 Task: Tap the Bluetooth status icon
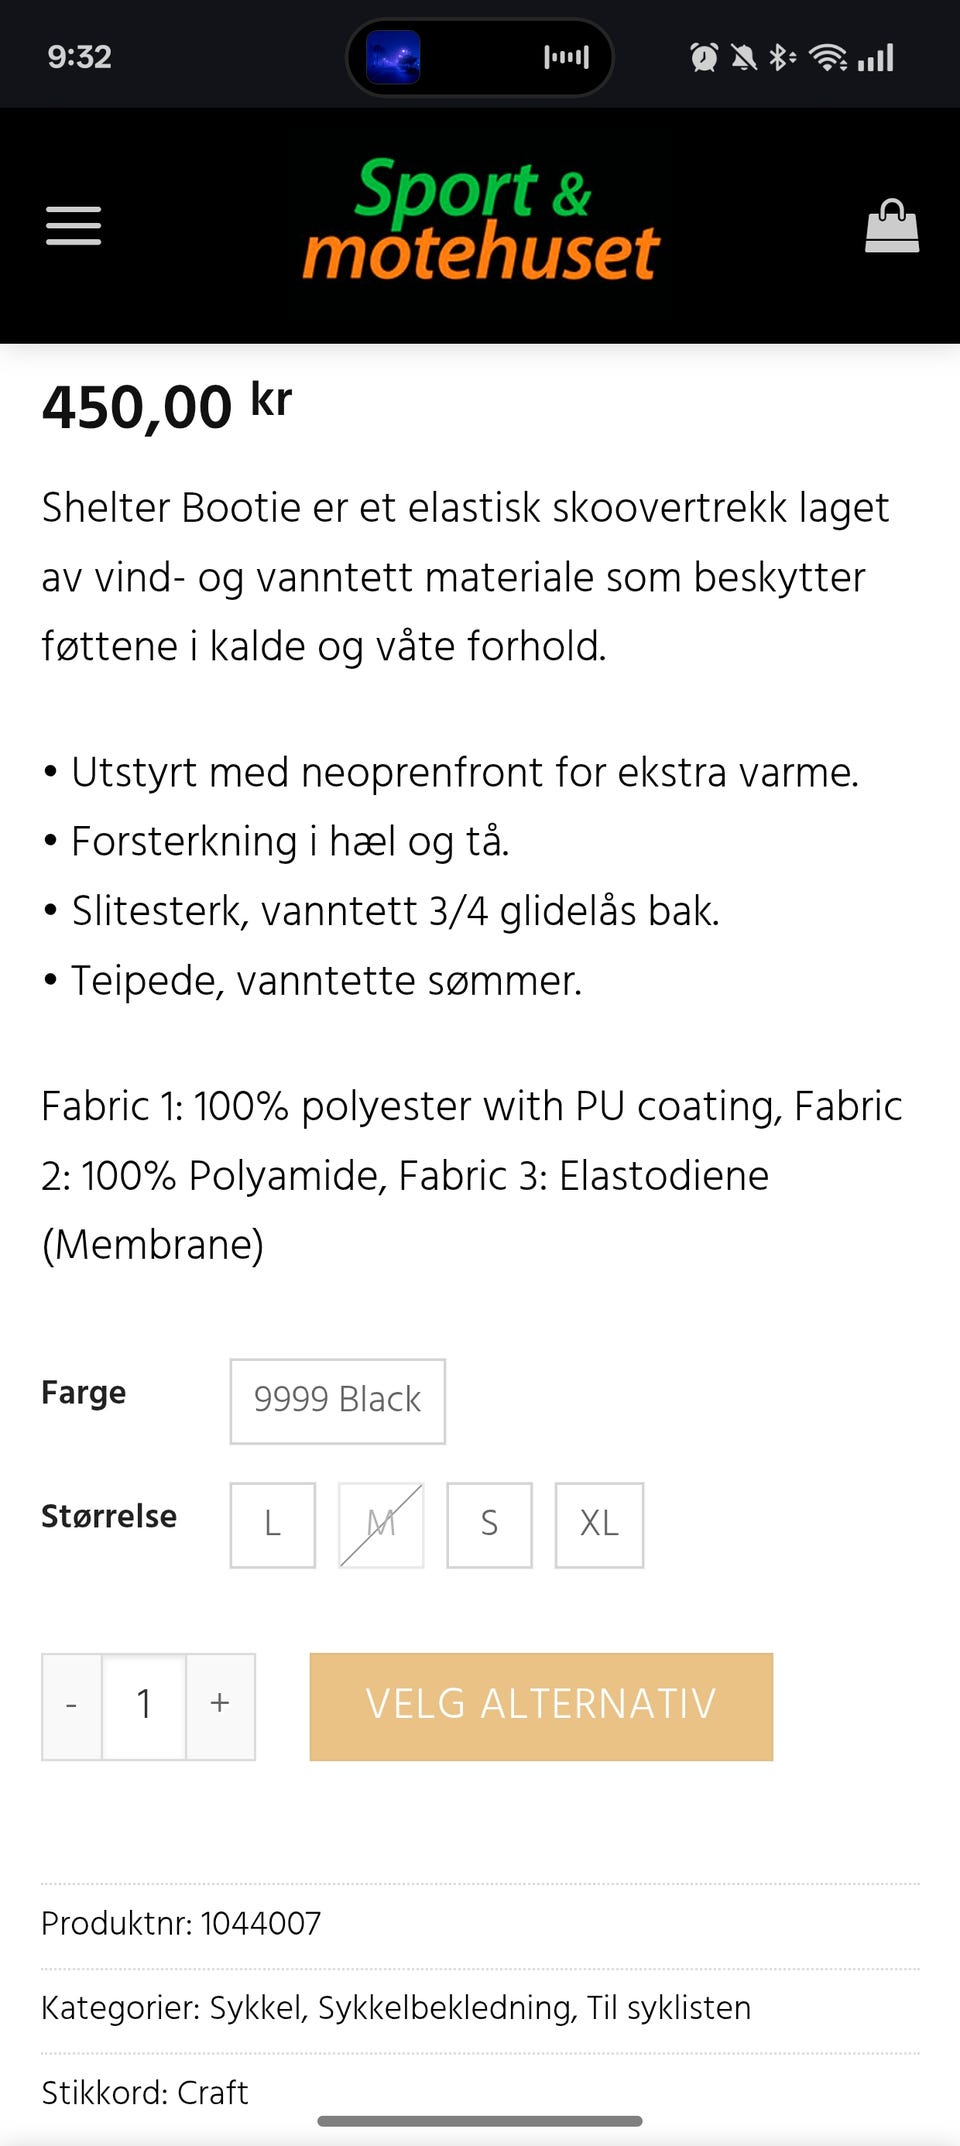781,57
